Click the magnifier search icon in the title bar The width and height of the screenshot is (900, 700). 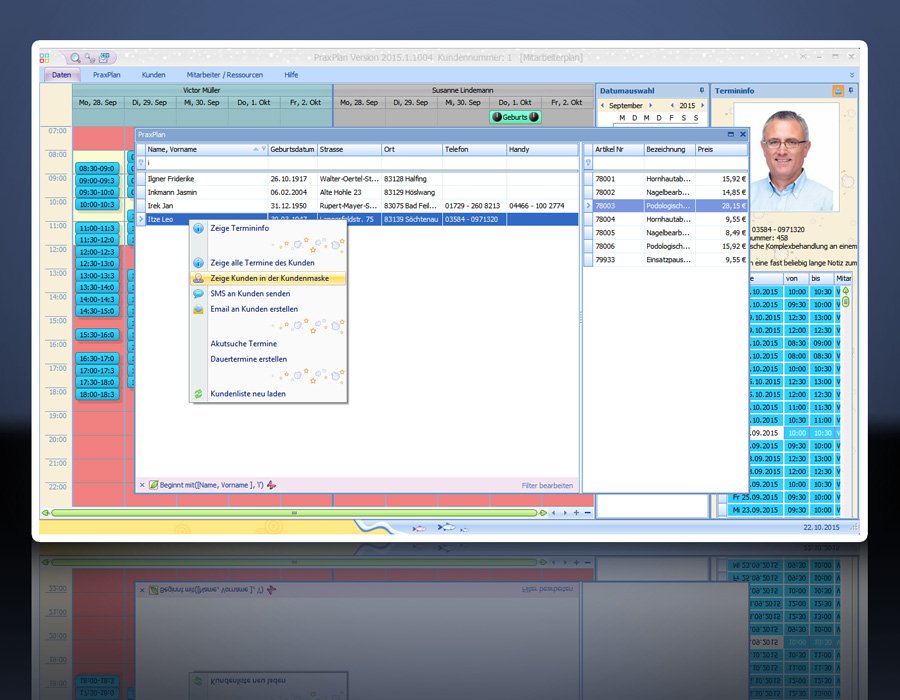point(75,57)
